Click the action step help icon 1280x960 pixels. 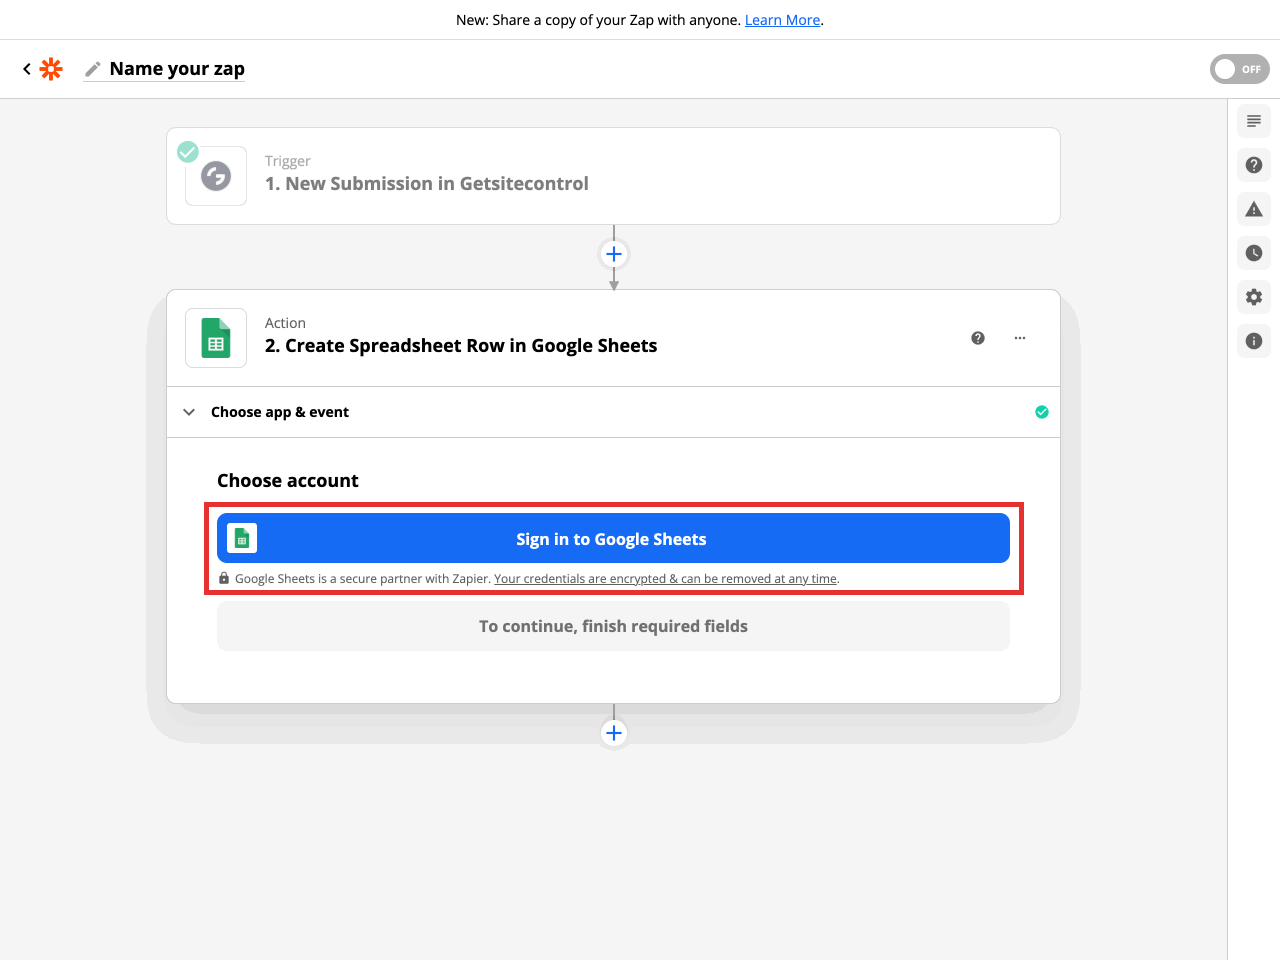tap(978, 338)
